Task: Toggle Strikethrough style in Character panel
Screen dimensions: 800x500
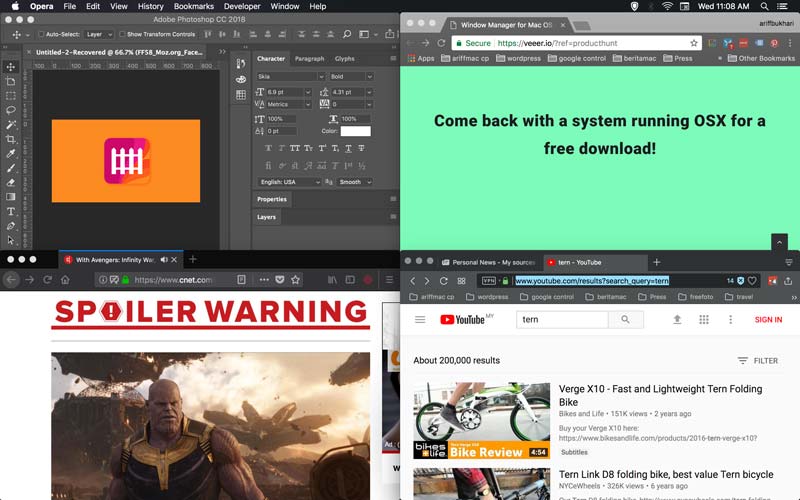Action: pos(361,148)
